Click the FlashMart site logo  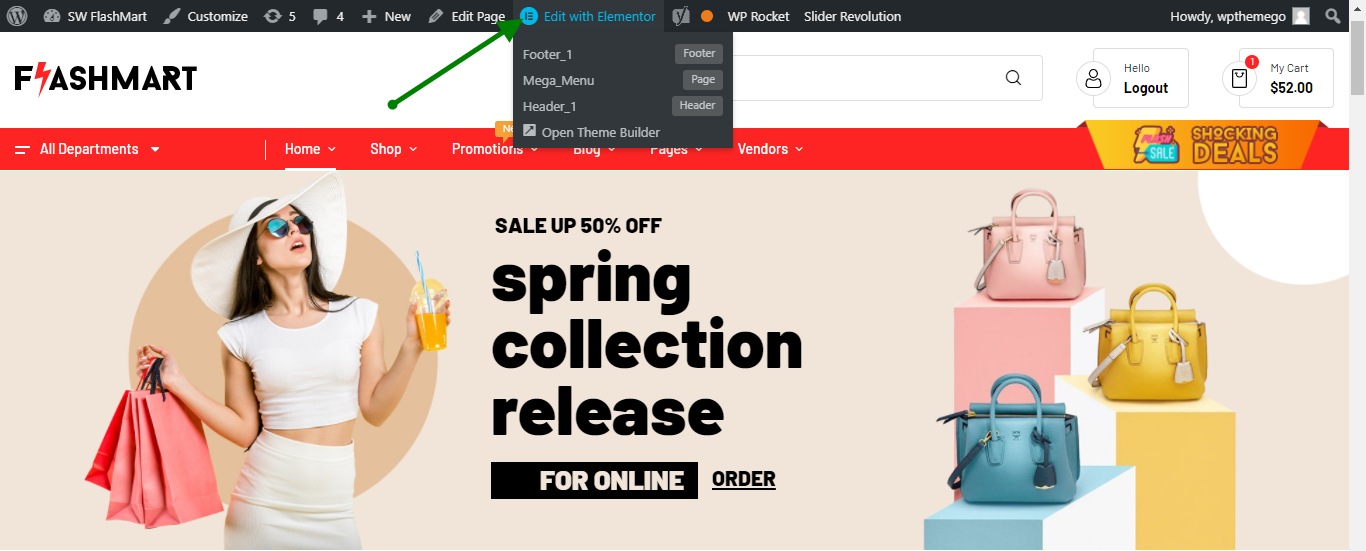click(x=106, y=79)
